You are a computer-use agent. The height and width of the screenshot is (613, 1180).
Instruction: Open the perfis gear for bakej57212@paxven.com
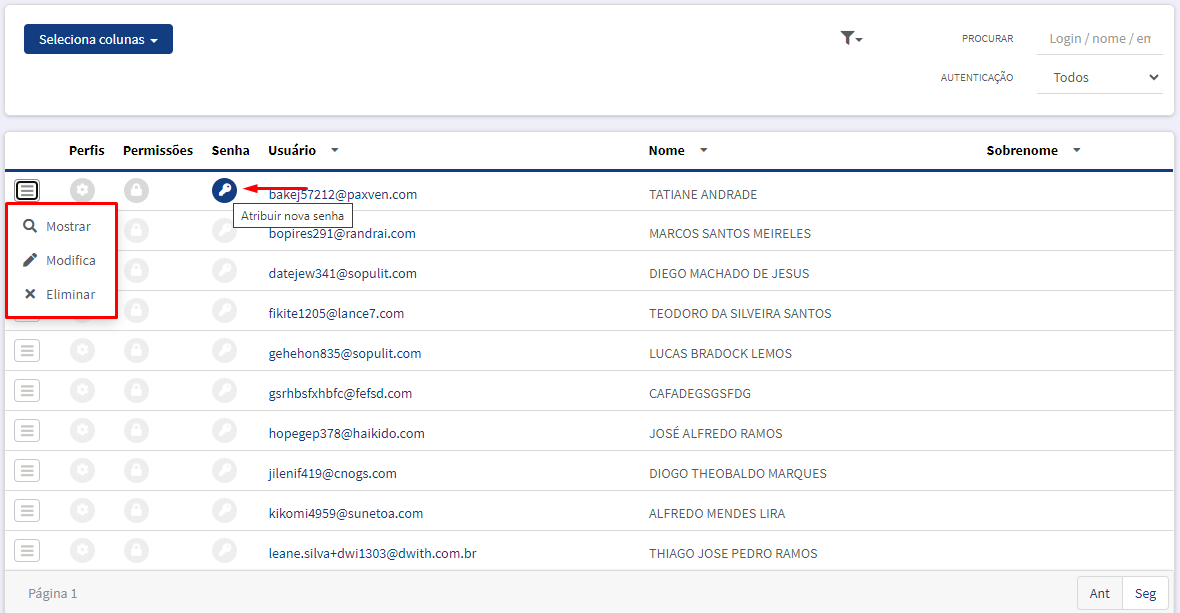pos(83,190)
